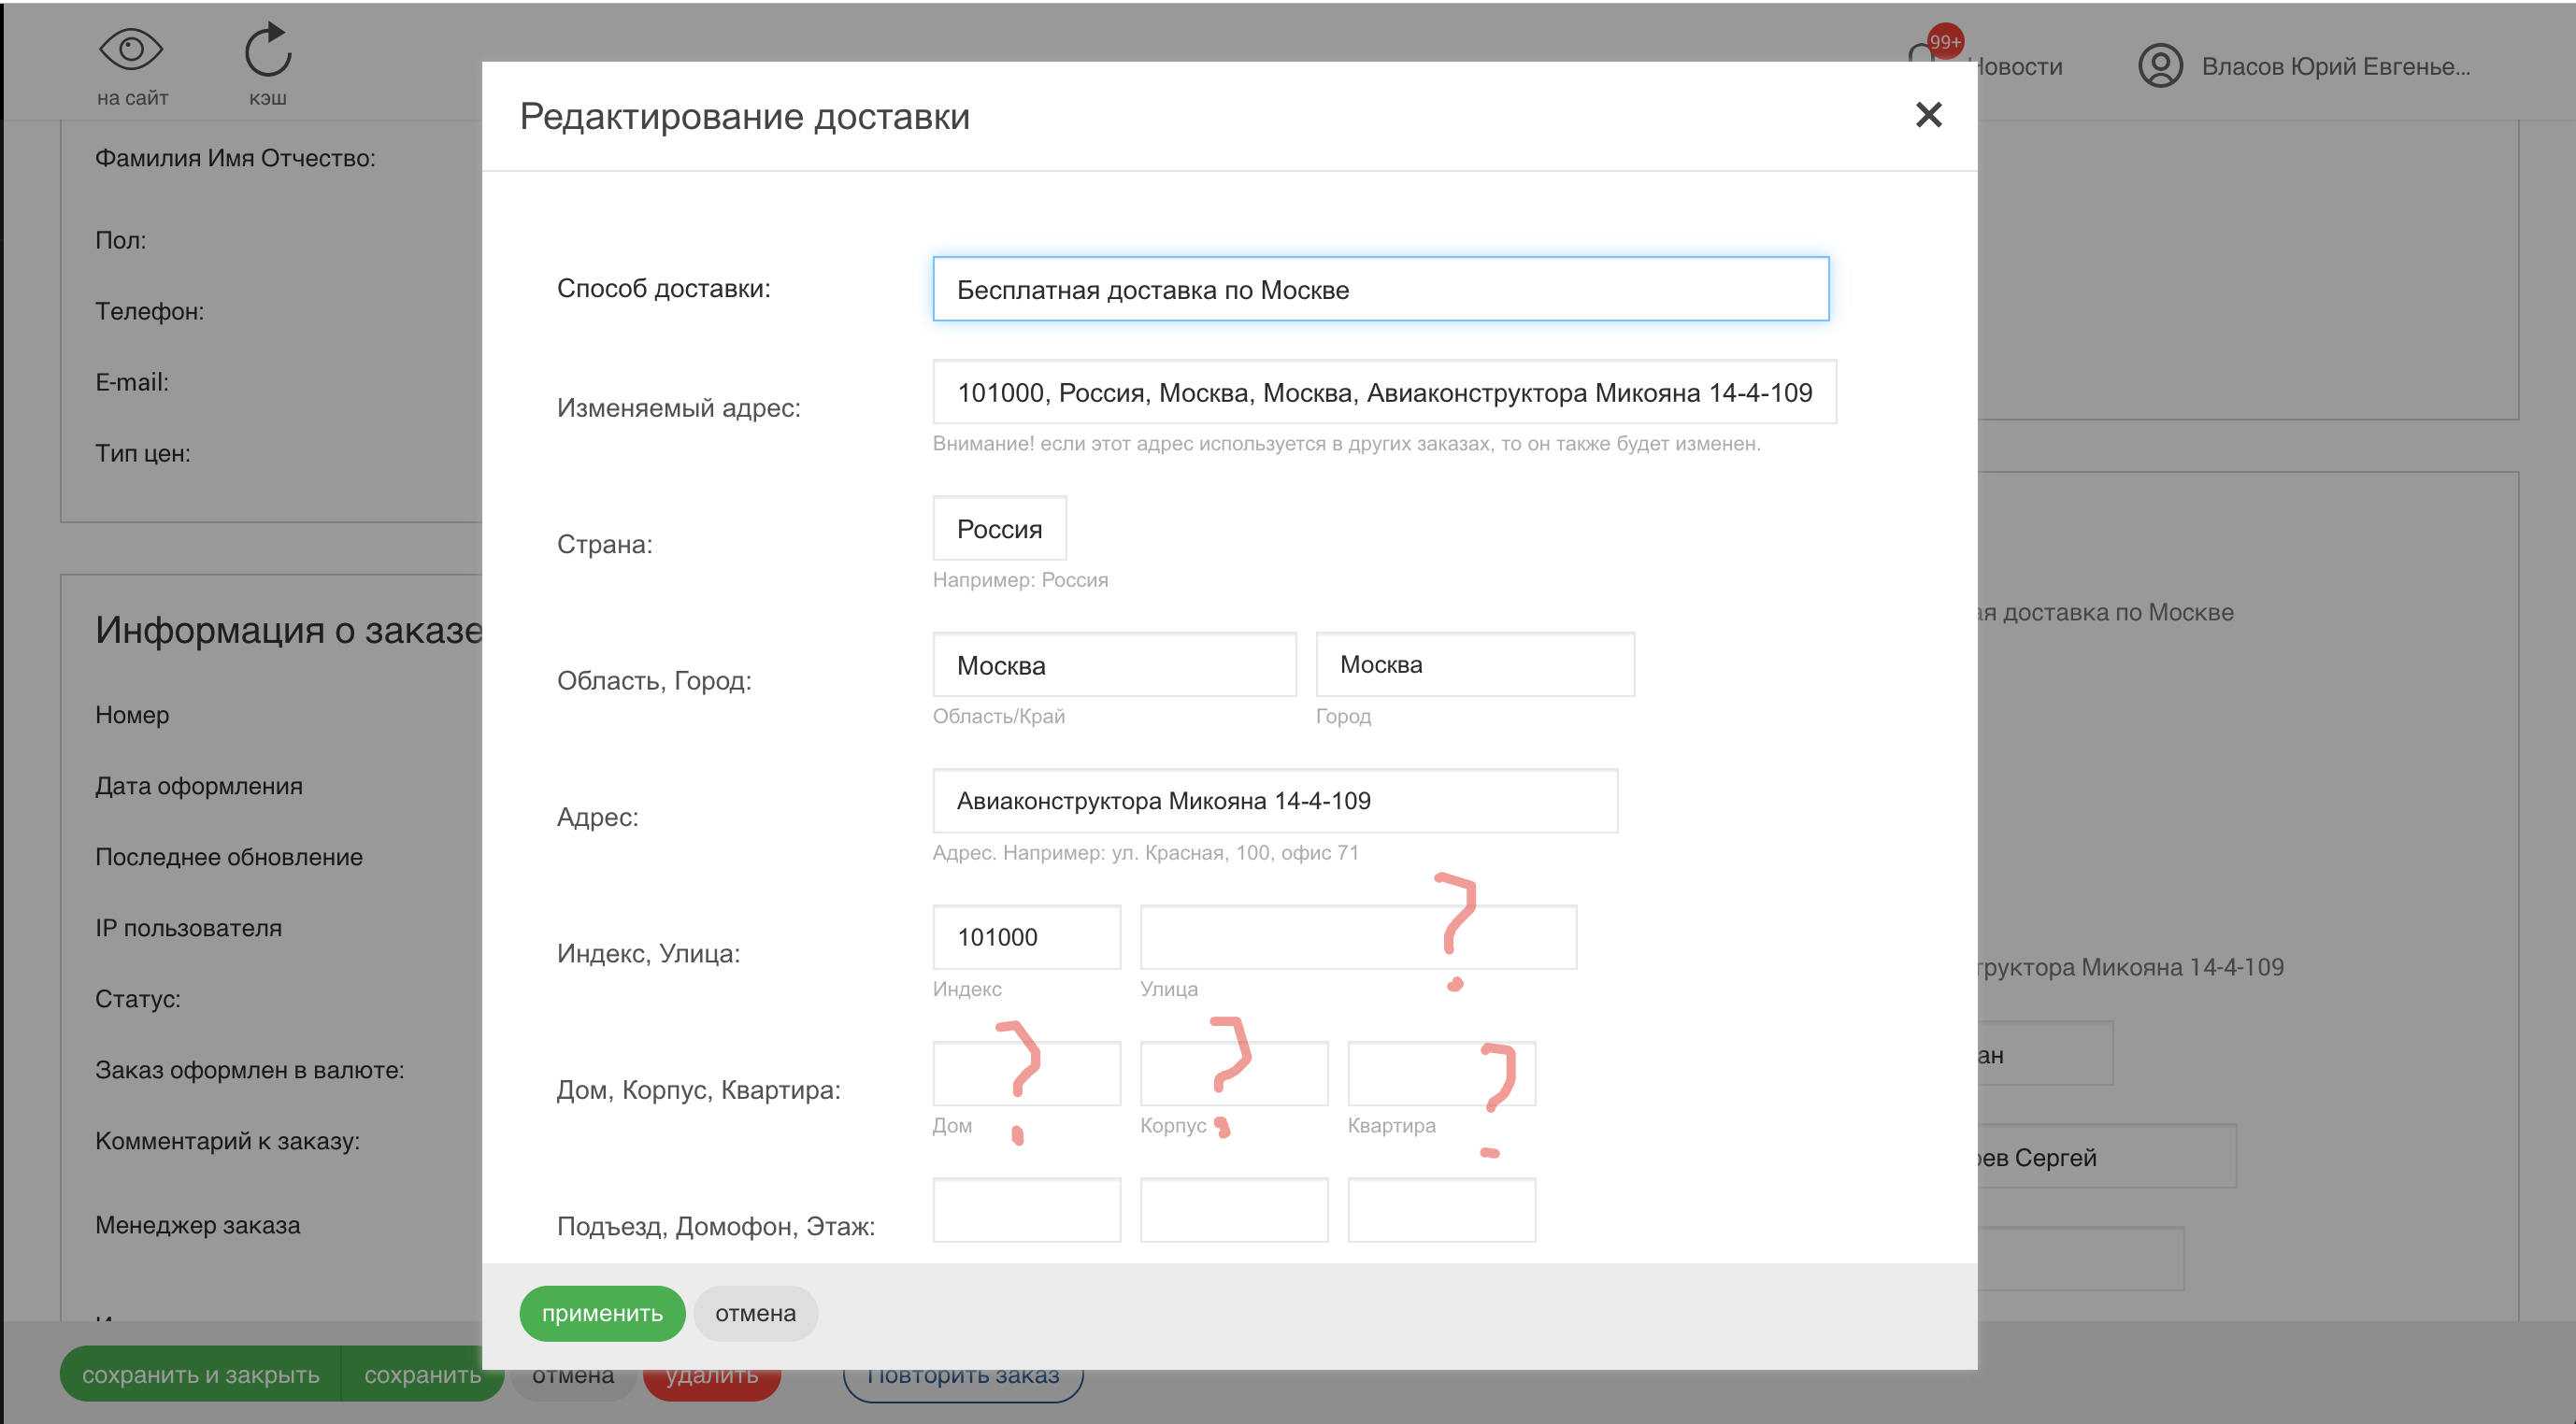Open user profile Власов Юрий Евгенье...
The height and width of the screenshot is (1424, 2576).
pos(2304,67)
